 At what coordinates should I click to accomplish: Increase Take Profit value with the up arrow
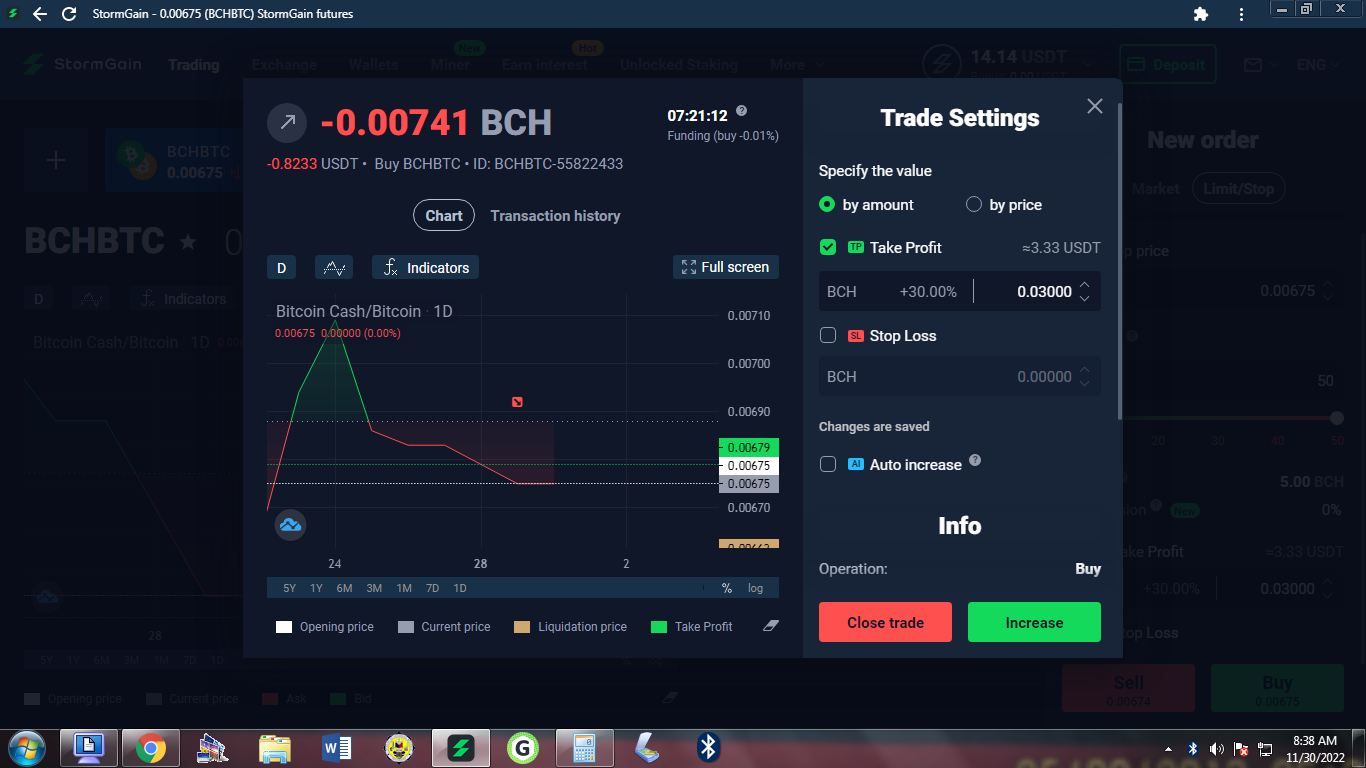click(1085, 286)
